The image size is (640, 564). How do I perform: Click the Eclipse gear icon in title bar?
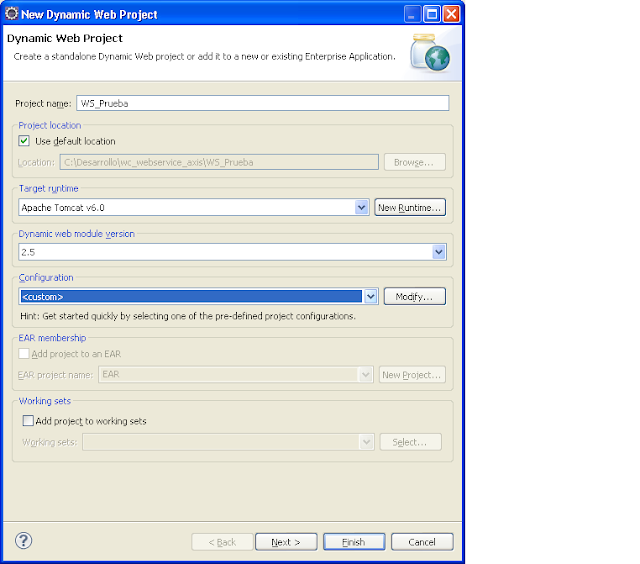coord(11,14)
